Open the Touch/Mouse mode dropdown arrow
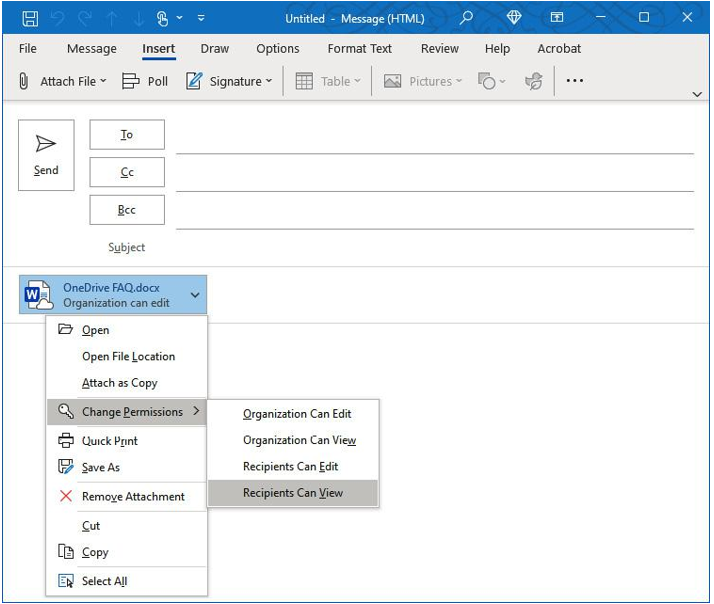 click(180, 18)
